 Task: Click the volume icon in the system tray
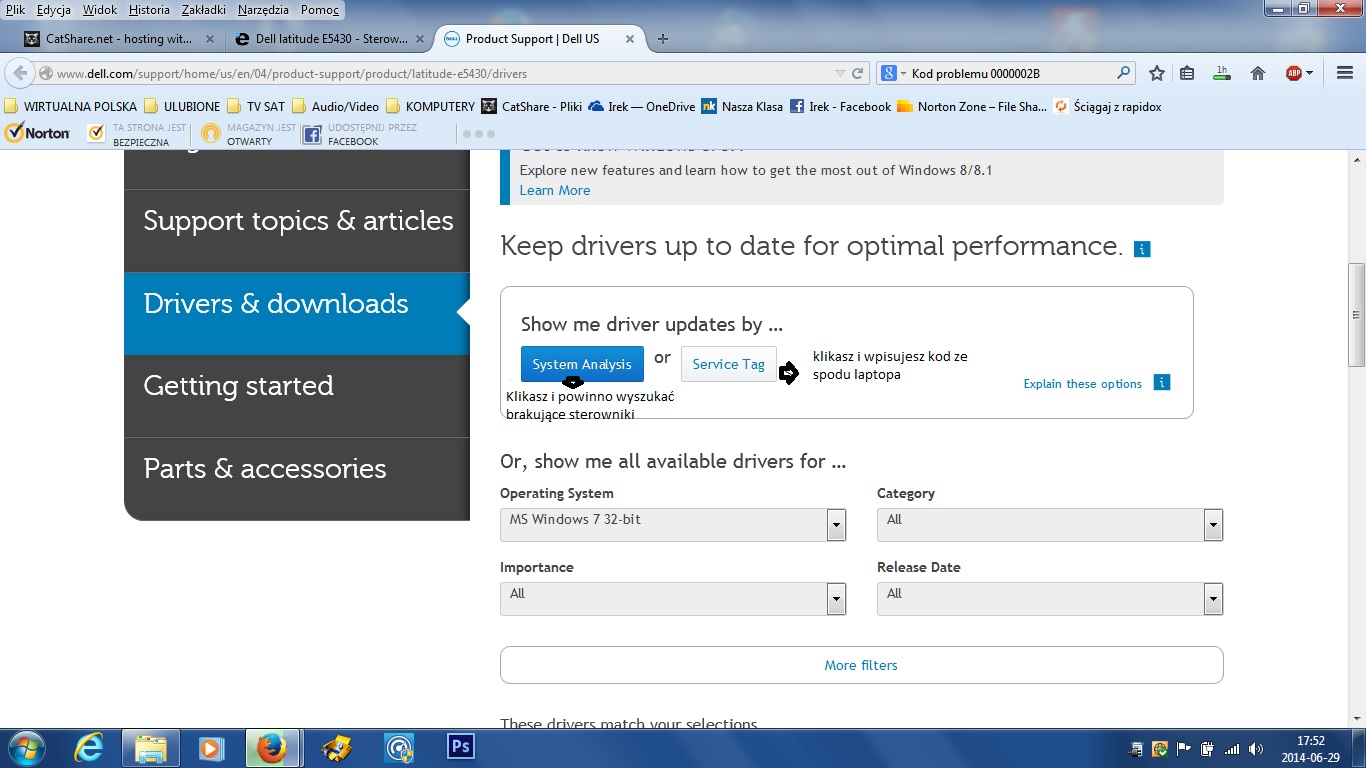[x=1255, y=749]
